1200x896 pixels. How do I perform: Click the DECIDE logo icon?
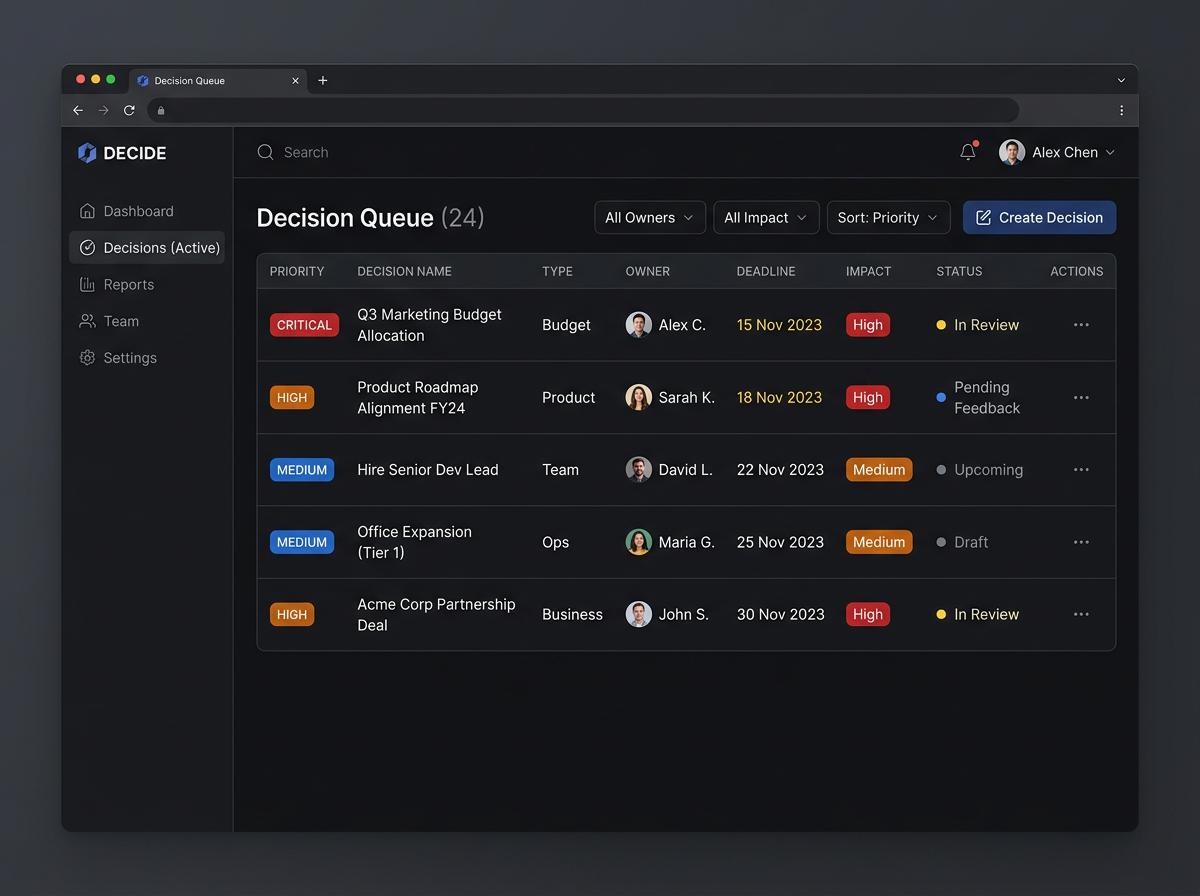(x=88, y=152)
